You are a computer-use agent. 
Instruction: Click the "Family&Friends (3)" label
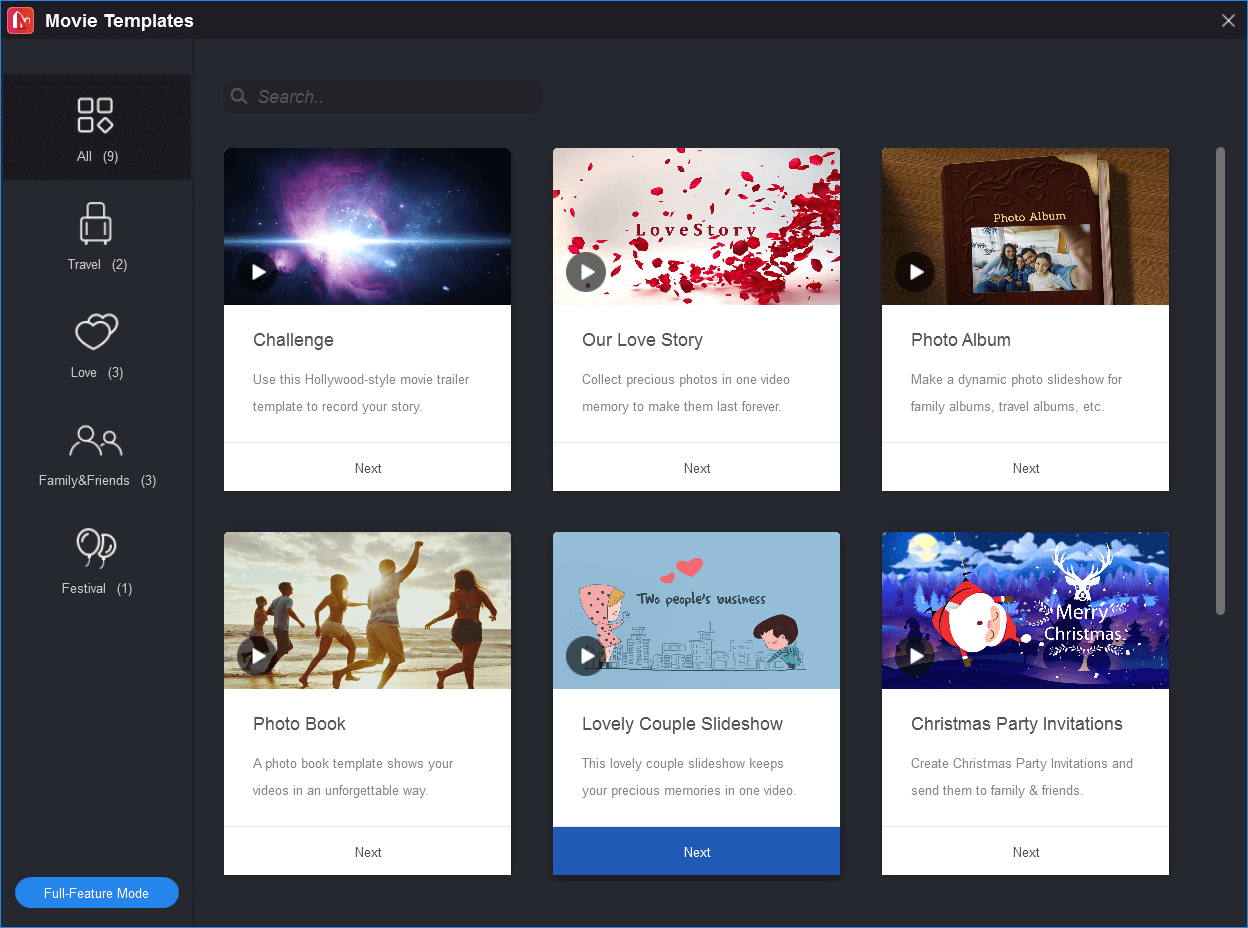pos(97,481)
